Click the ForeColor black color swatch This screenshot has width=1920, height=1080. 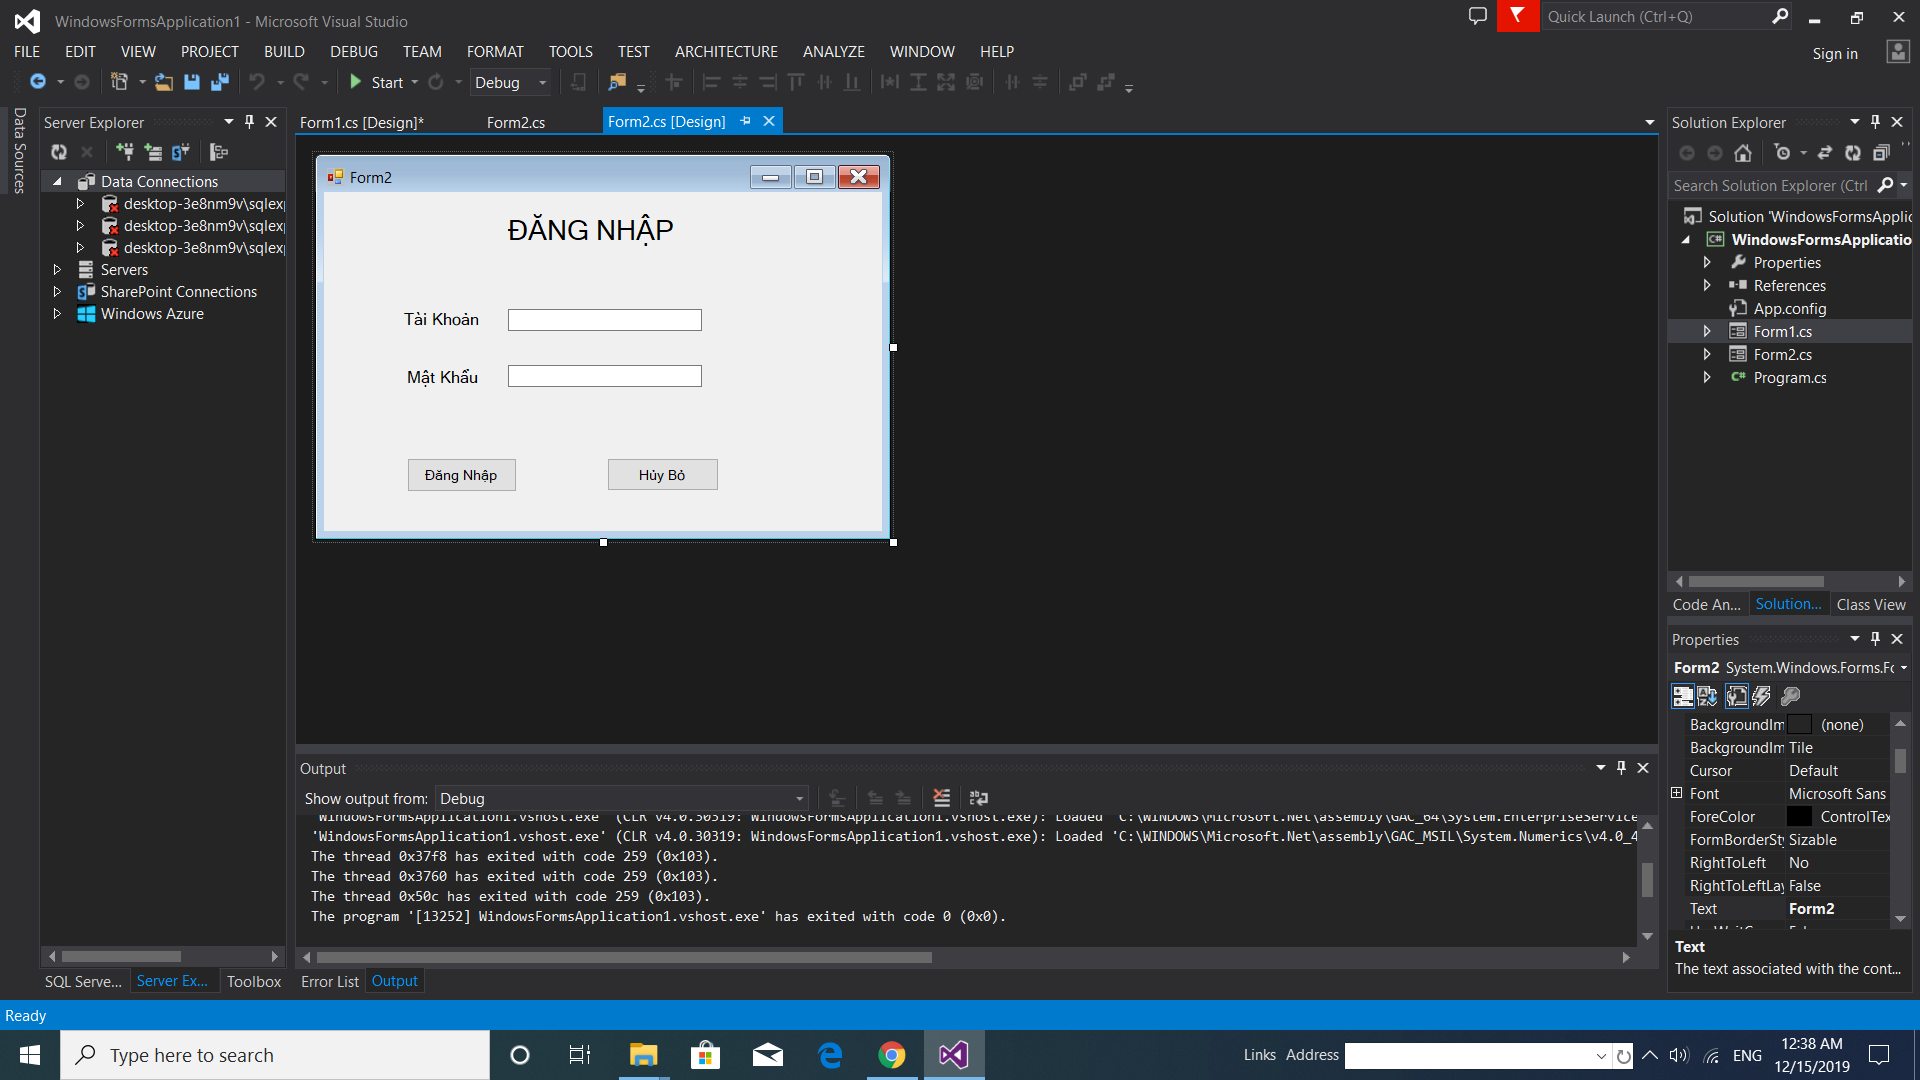click(1799, 817)
